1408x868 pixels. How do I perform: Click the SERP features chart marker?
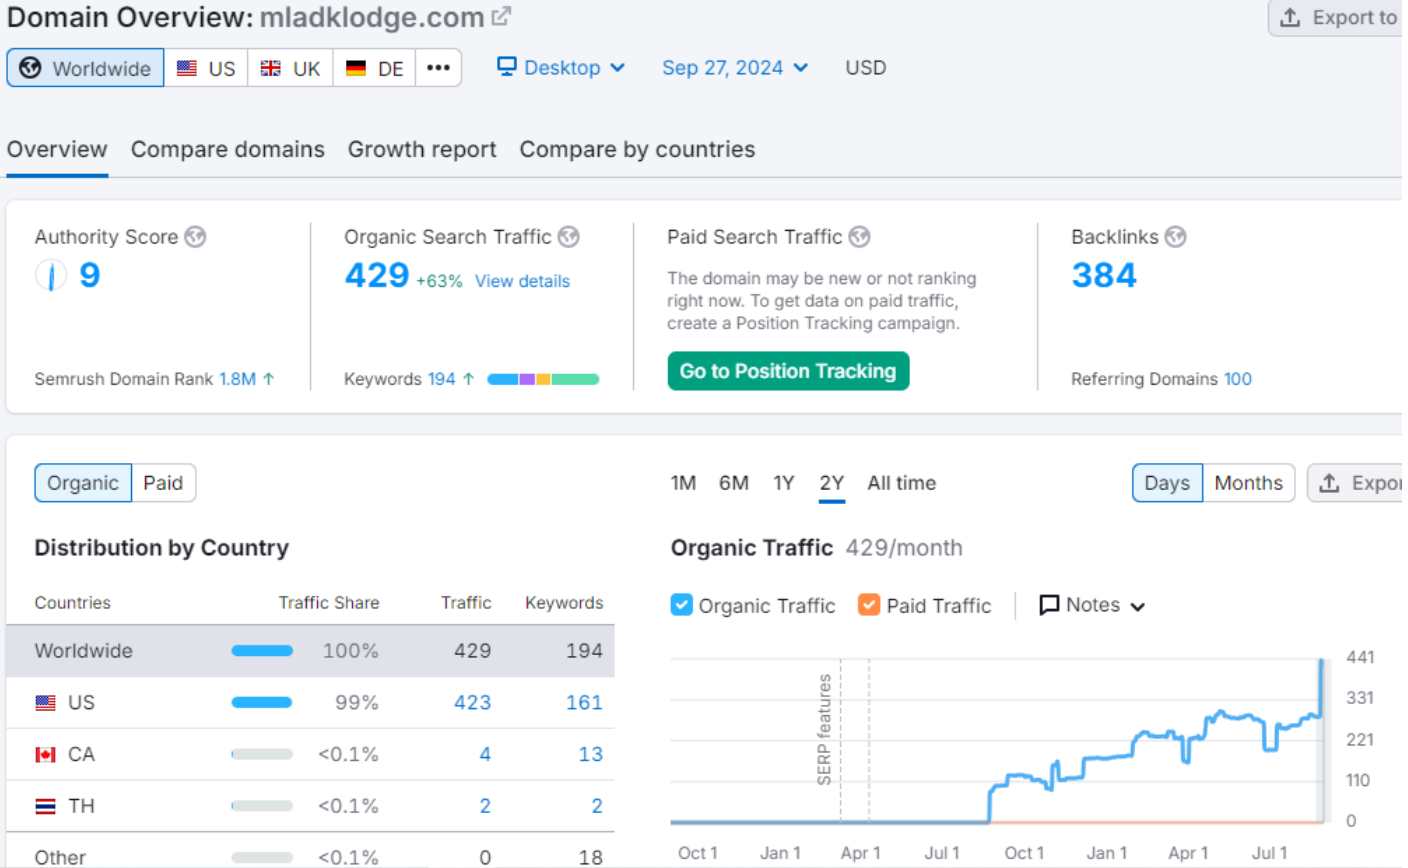pos(825,730)
